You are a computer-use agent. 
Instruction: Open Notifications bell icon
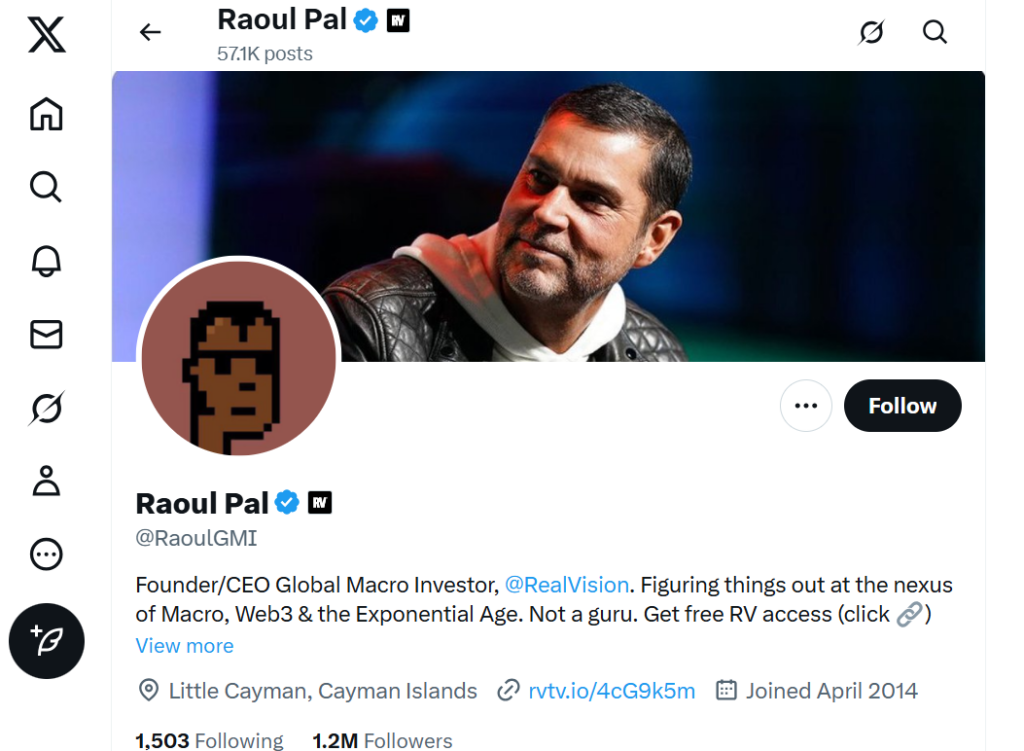click(46, 260)
